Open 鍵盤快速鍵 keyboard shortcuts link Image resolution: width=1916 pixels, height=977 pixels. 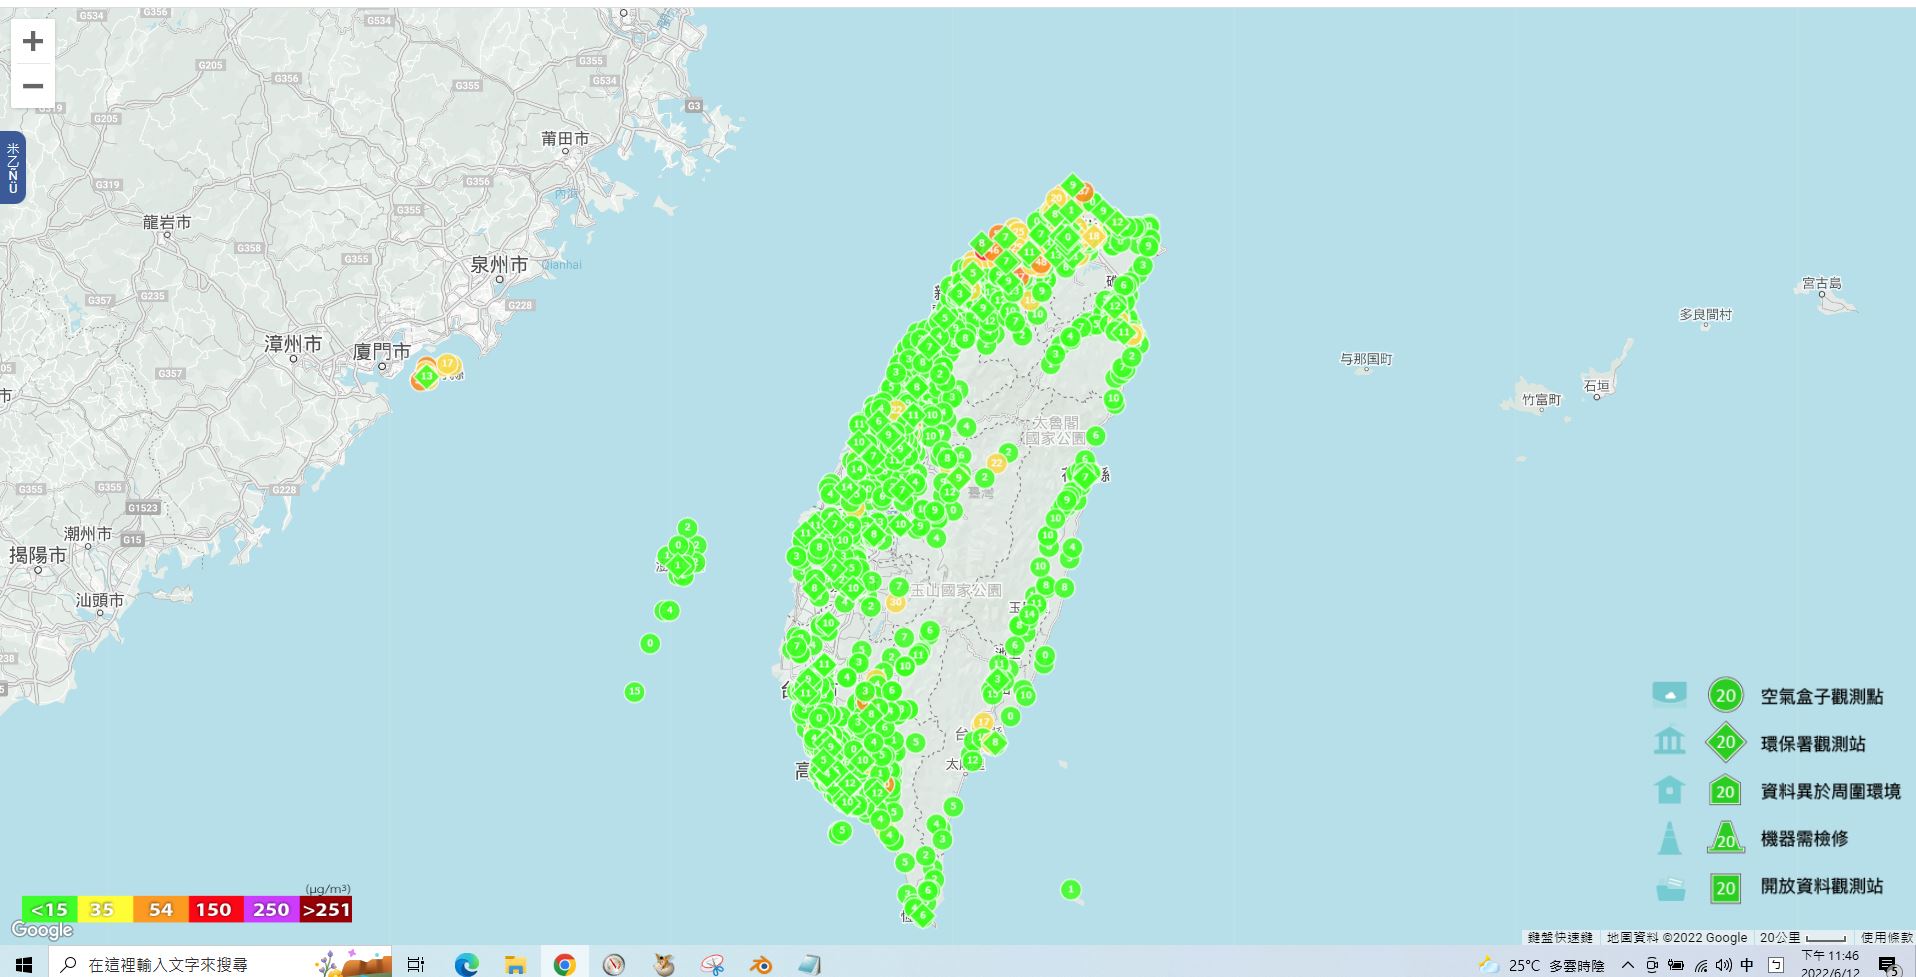coord(1560,937)
